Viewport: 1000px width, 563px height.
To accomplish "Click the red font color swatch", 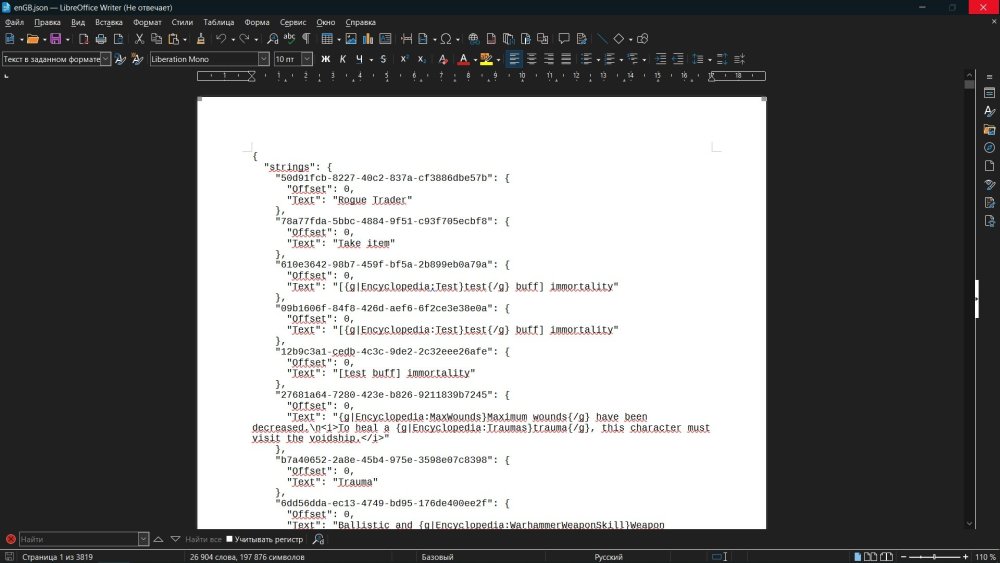I will [463, 59].
